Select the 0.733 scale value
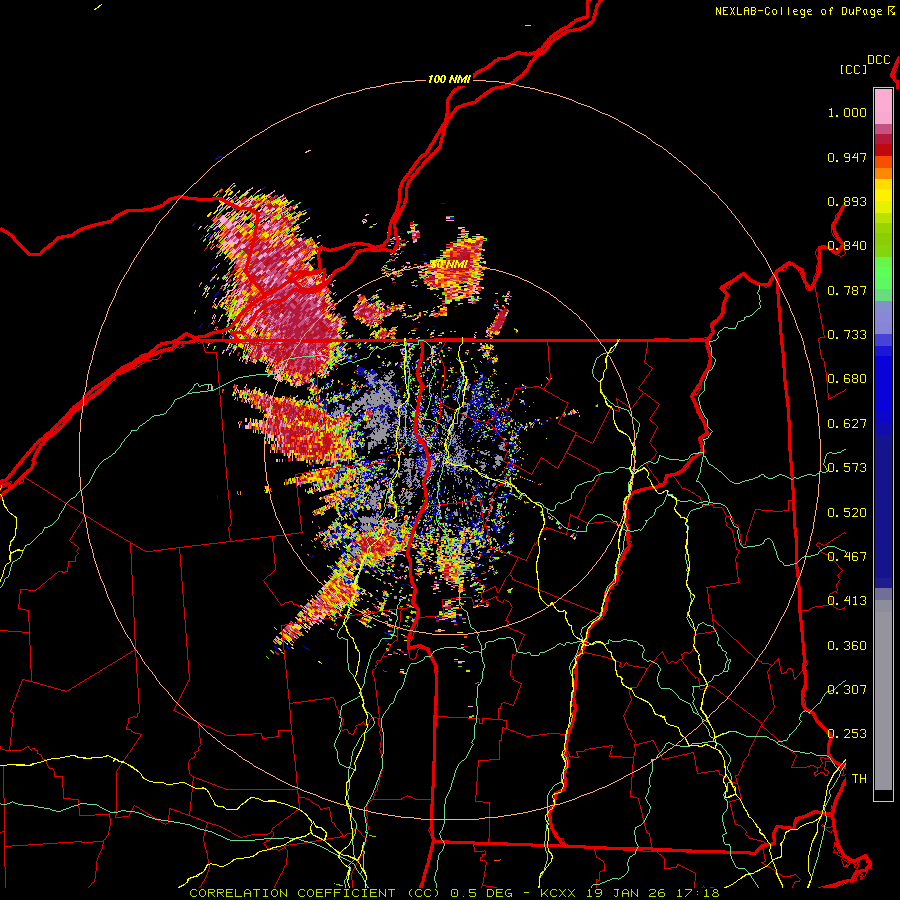 click(x=847, y=335)
